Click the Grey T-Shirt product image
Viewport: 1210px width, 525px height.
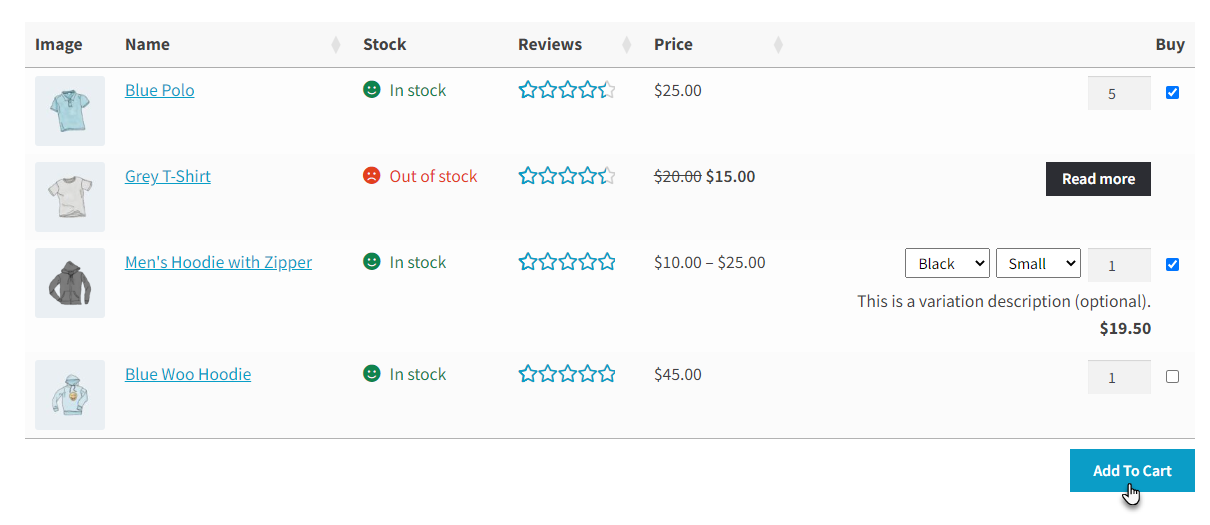tap(70, 197)
